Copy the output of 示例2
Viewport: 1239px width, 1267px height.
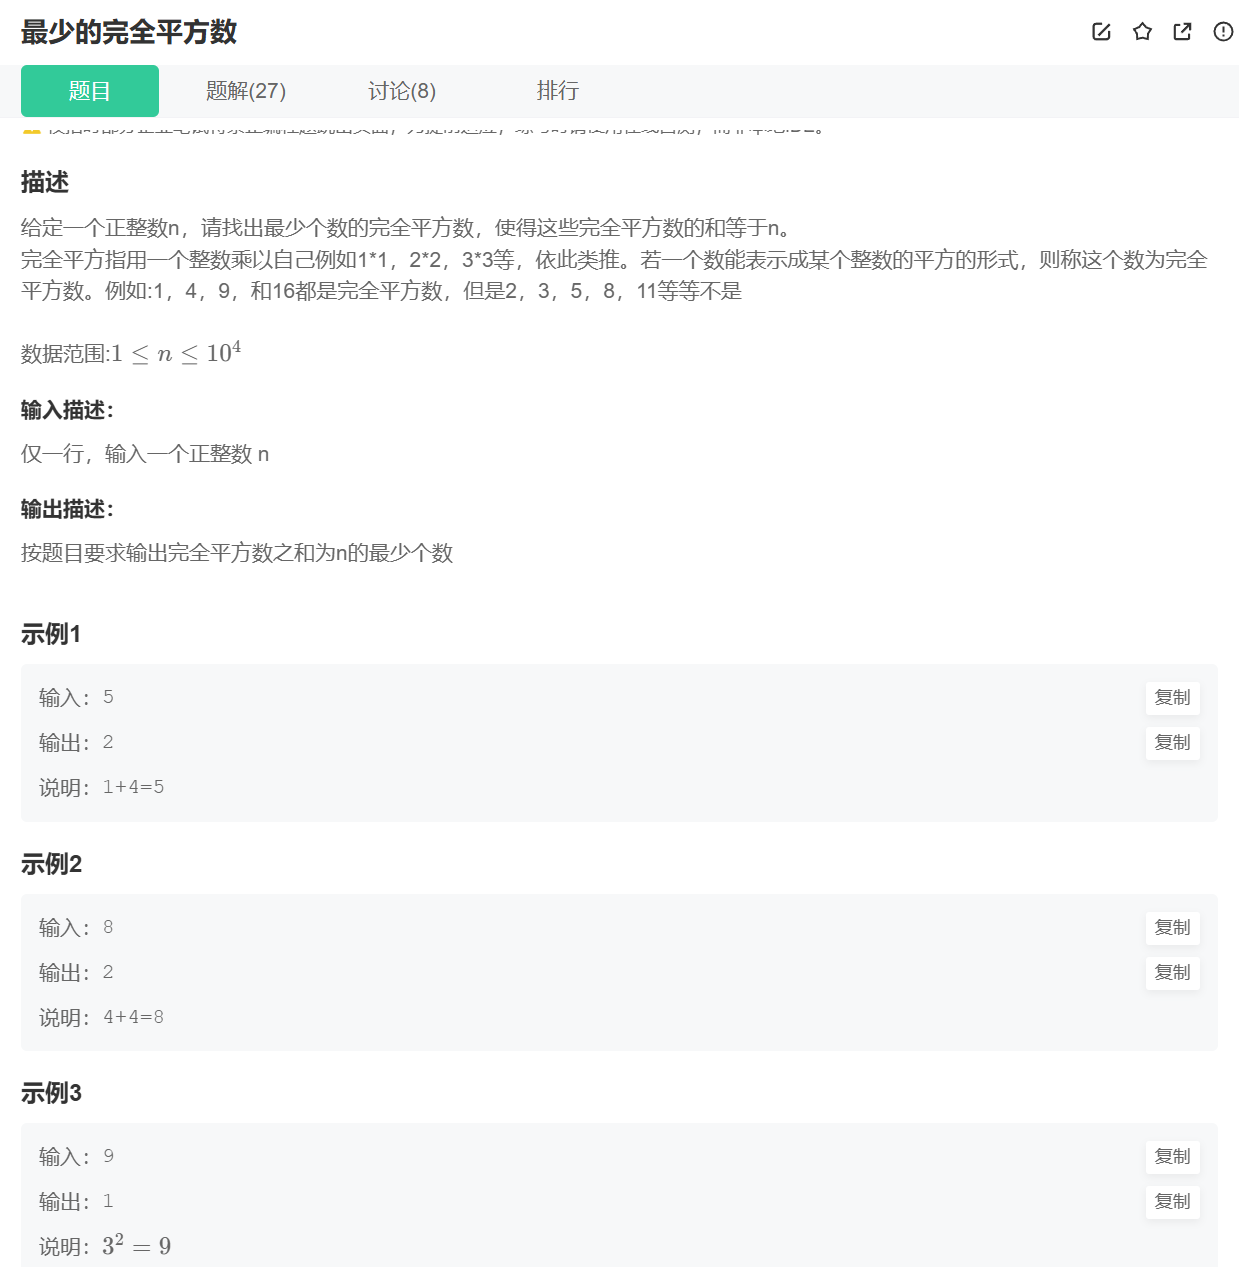click(1172, 973)
